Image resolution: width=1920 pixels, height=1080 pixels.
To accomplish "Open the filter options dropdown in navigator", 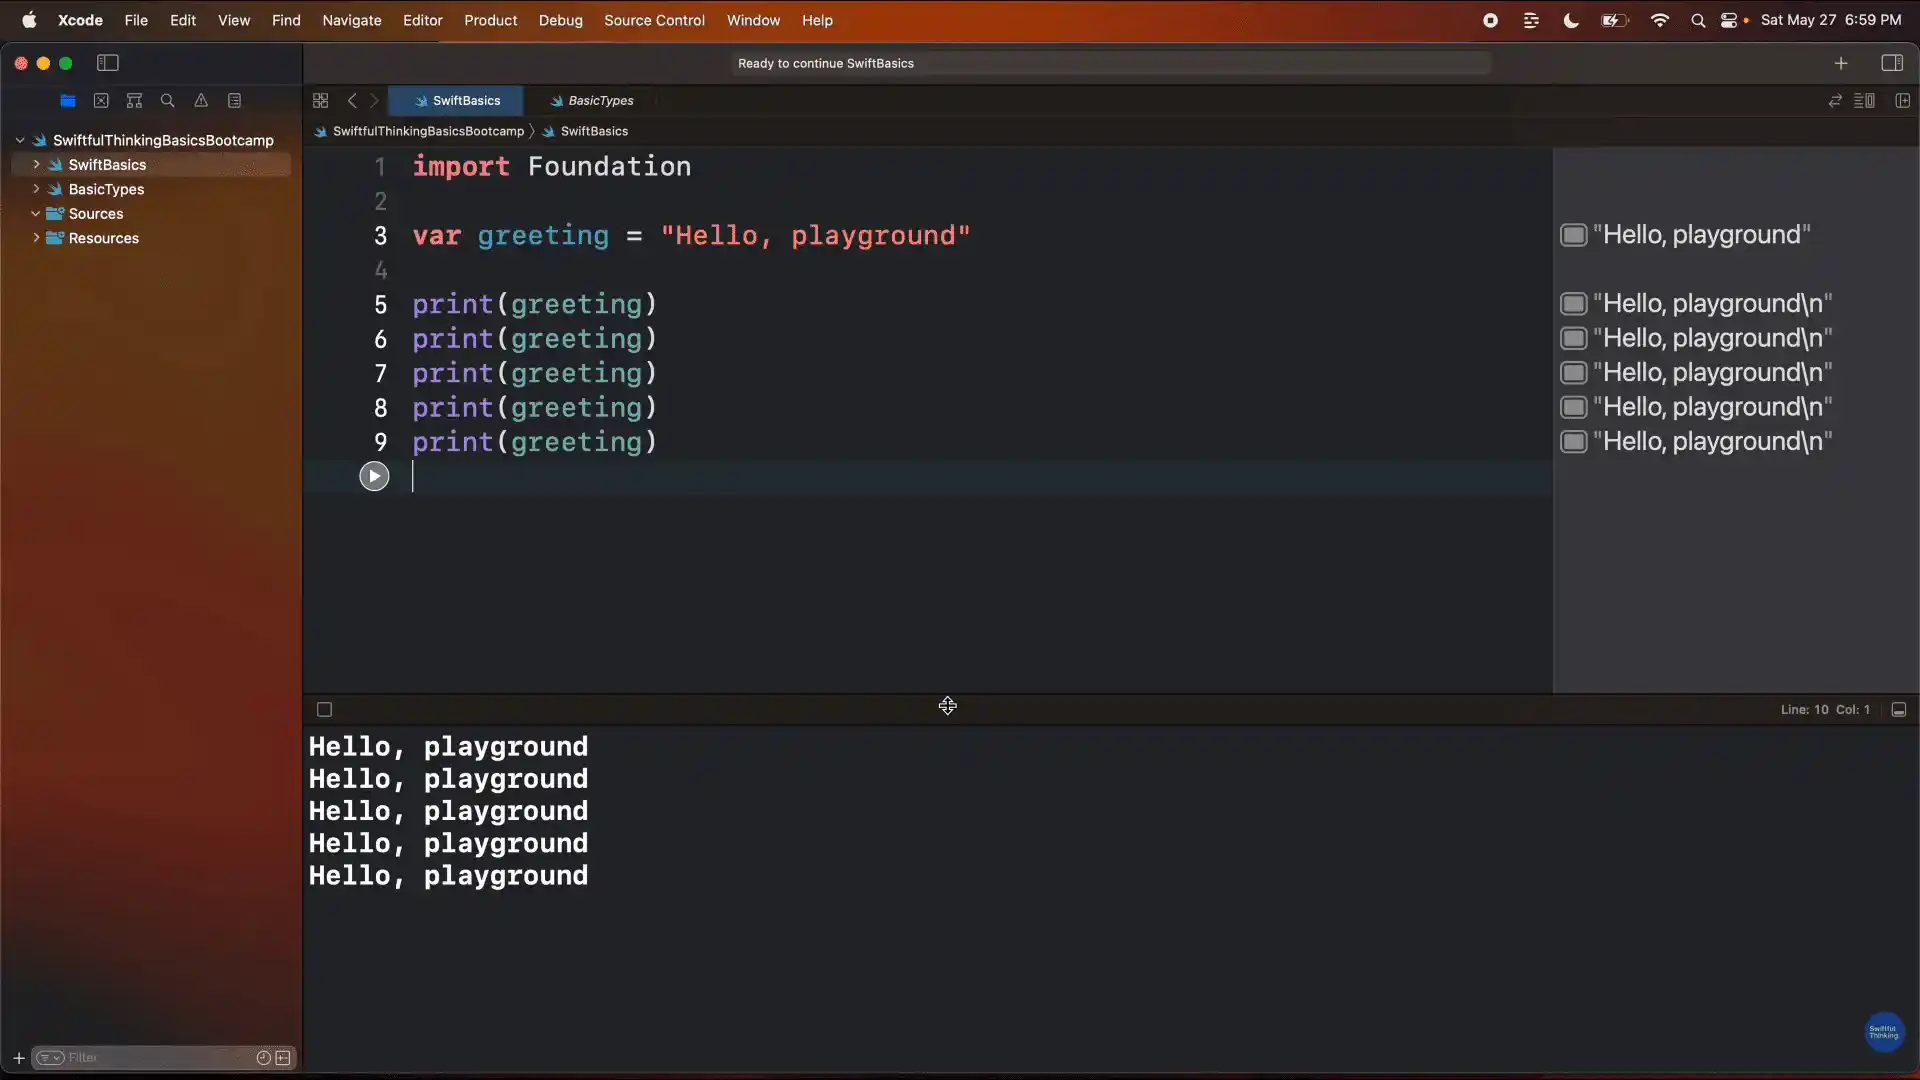I will (50, 1058).
